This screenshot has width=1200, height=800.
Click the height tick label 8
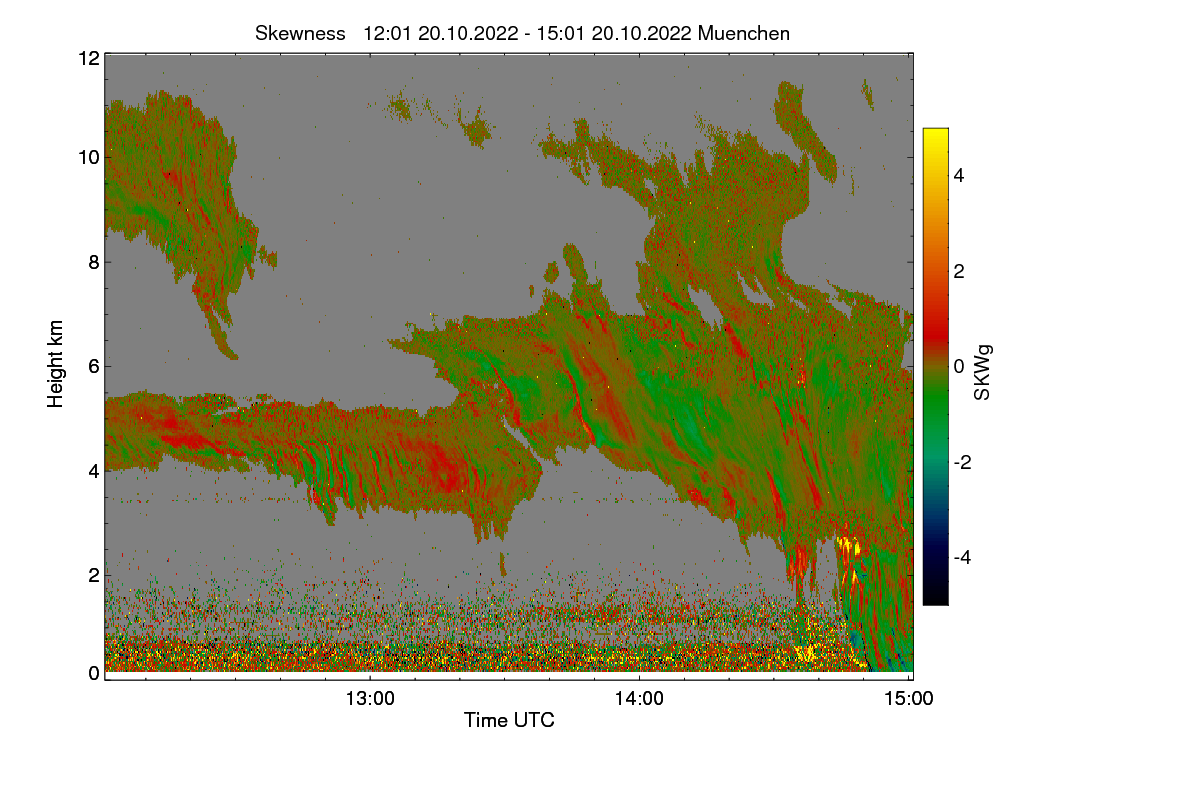94,262
